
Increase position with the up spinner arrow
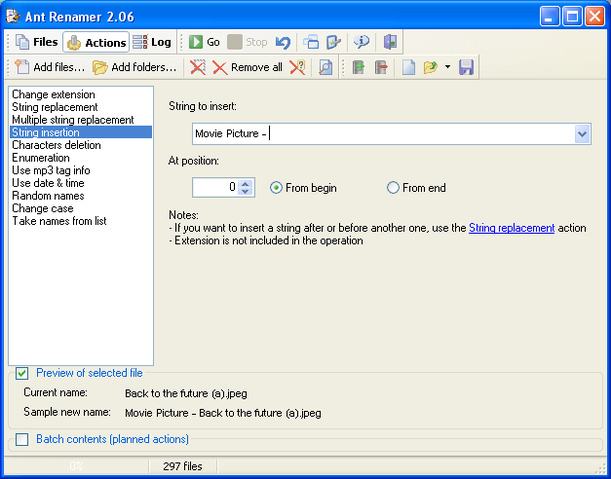pos(245,184)
